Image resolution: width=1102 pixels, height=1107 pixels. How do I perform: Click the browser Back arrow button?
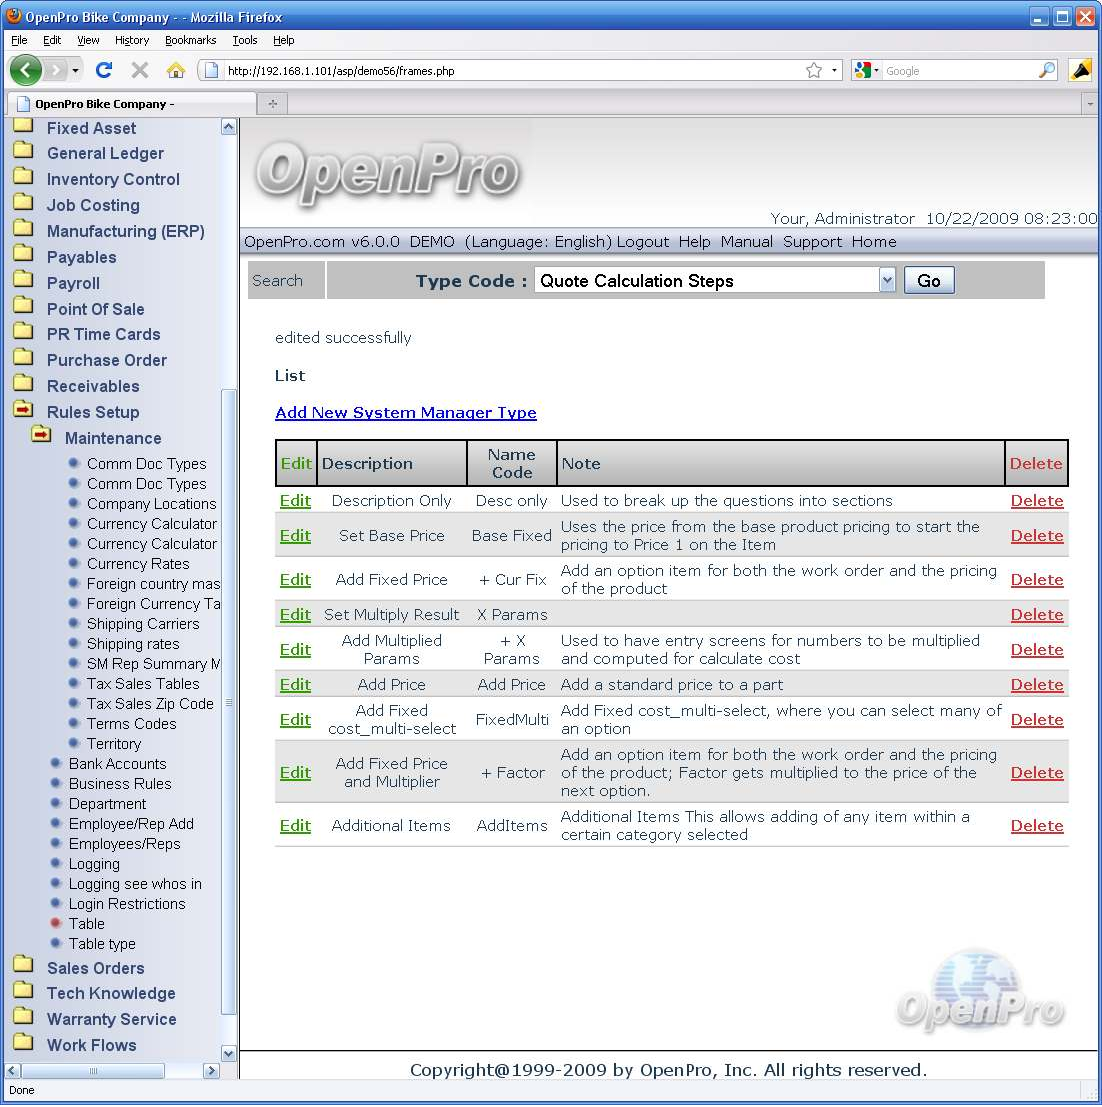click(x=26, y=70)
